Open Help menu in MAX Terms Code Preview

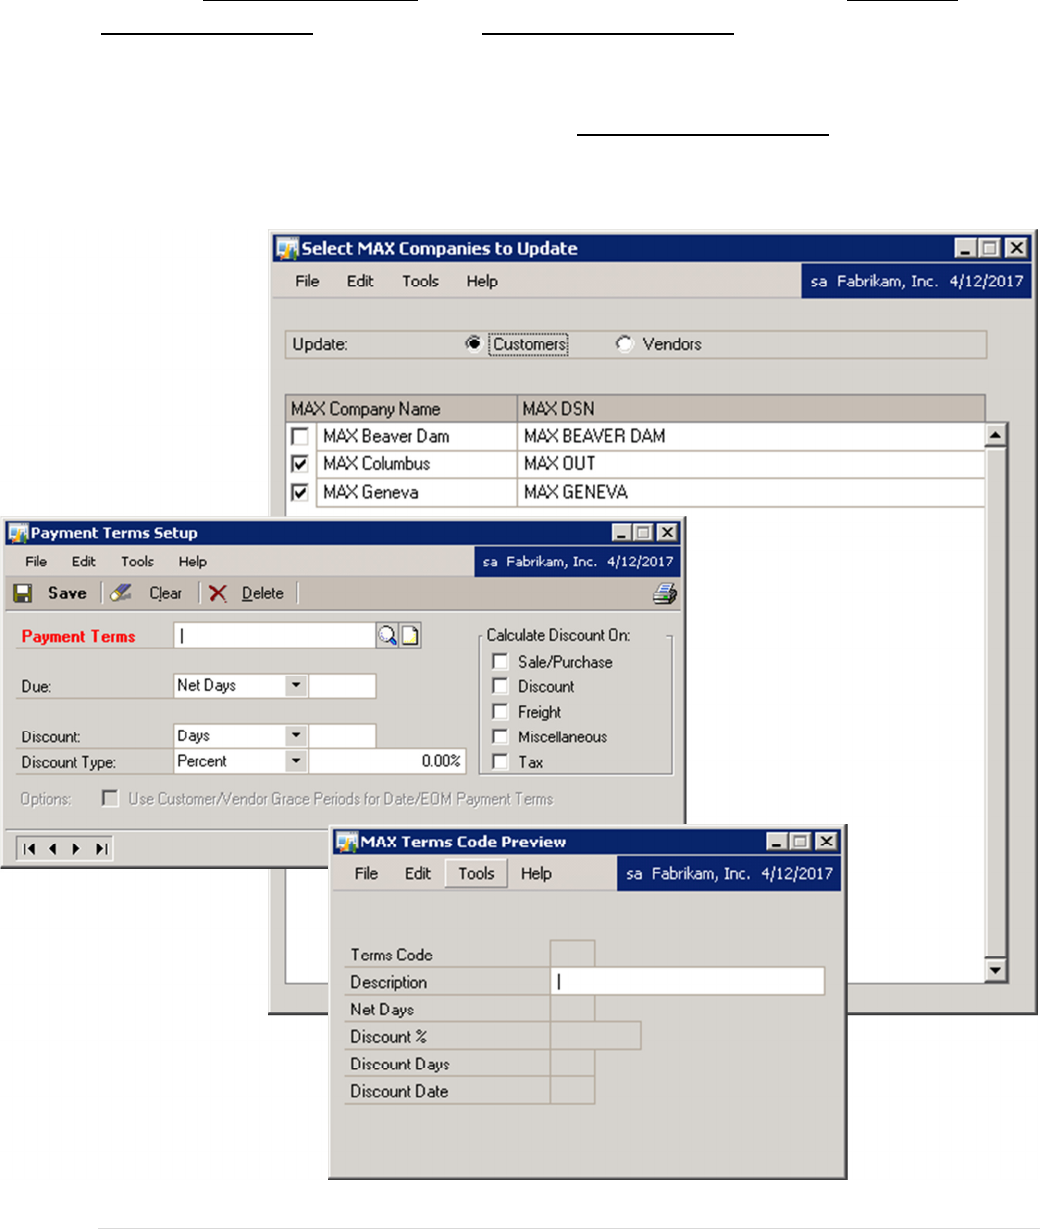pyautogui.click(x=536, y=873)
